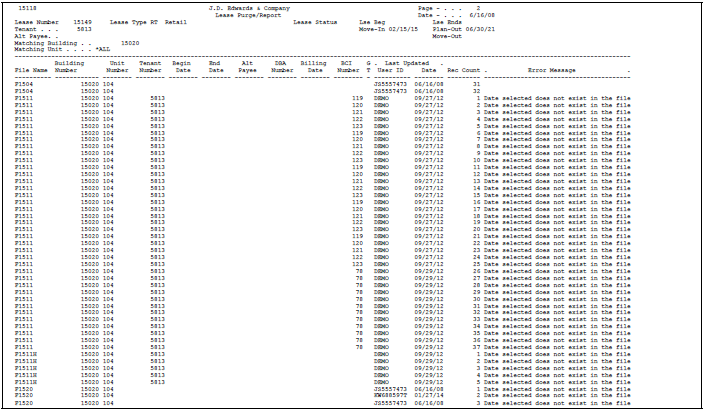Select 'F1511H' in the row with Rec Count 1
Screen dimensions: 704x411
26,354
